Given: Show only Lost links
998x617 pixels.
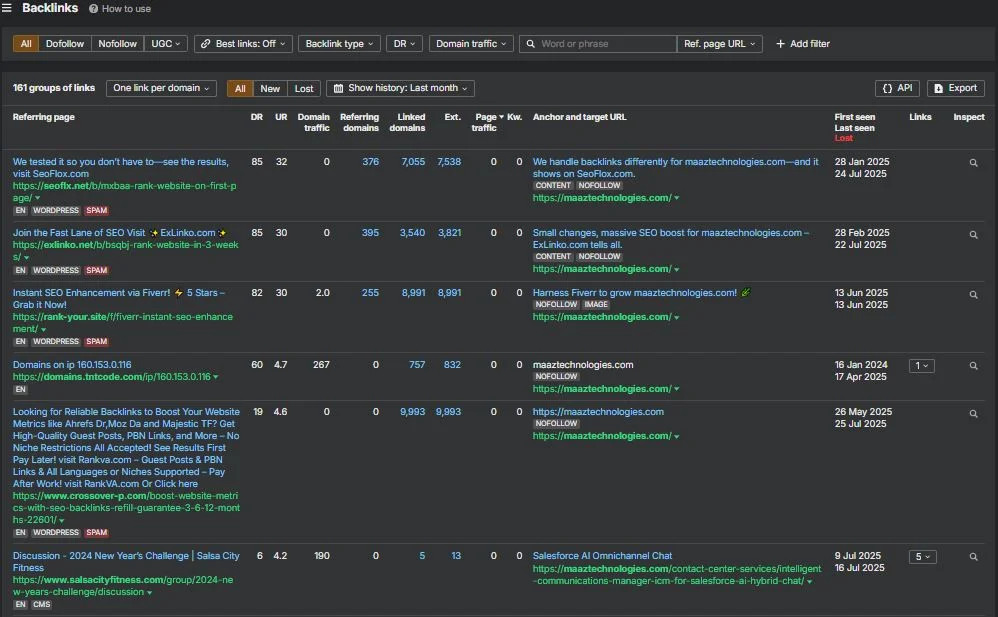Looking at the screenshot, I should [304, 89].
